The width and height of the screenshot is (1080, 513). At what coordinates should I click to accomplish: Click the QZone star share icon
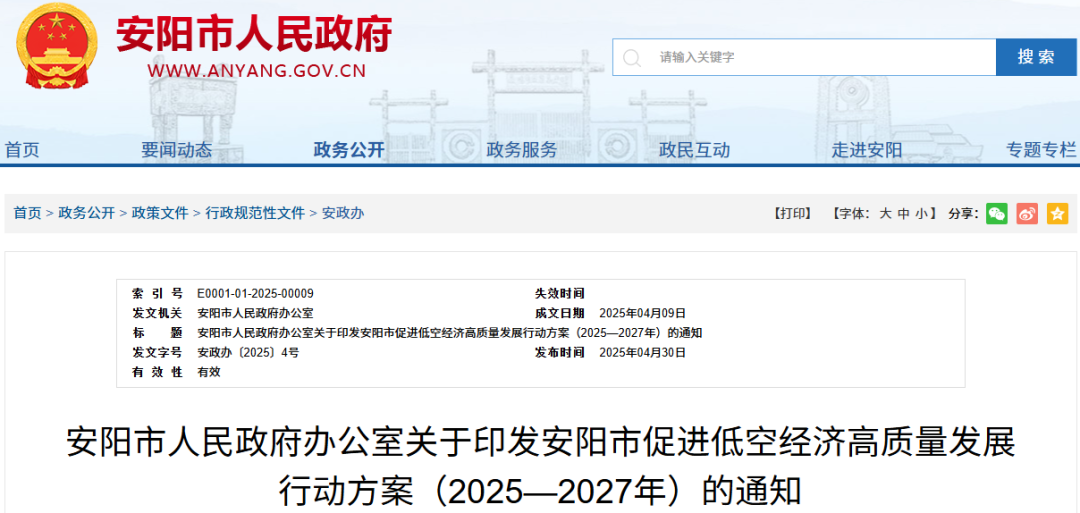(x=1057, y=213)
